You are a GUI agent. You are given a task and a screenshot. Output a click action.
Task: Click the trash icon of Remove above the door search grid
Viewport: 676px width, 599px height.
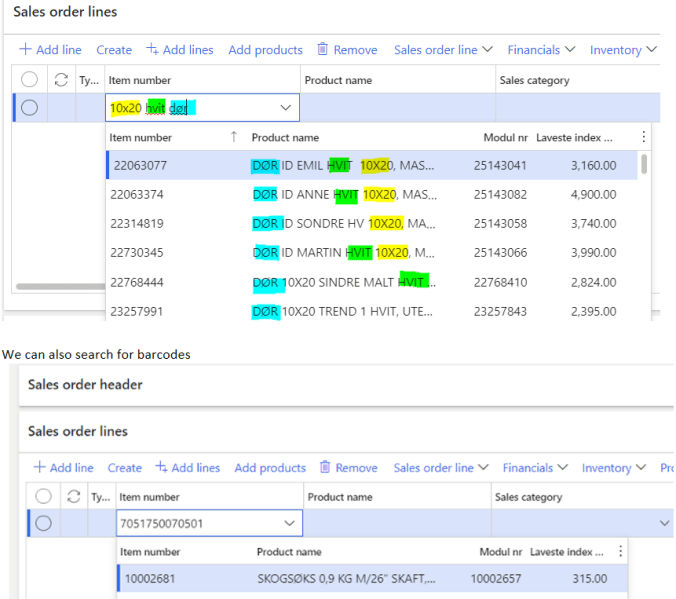(x=323, y=50)
